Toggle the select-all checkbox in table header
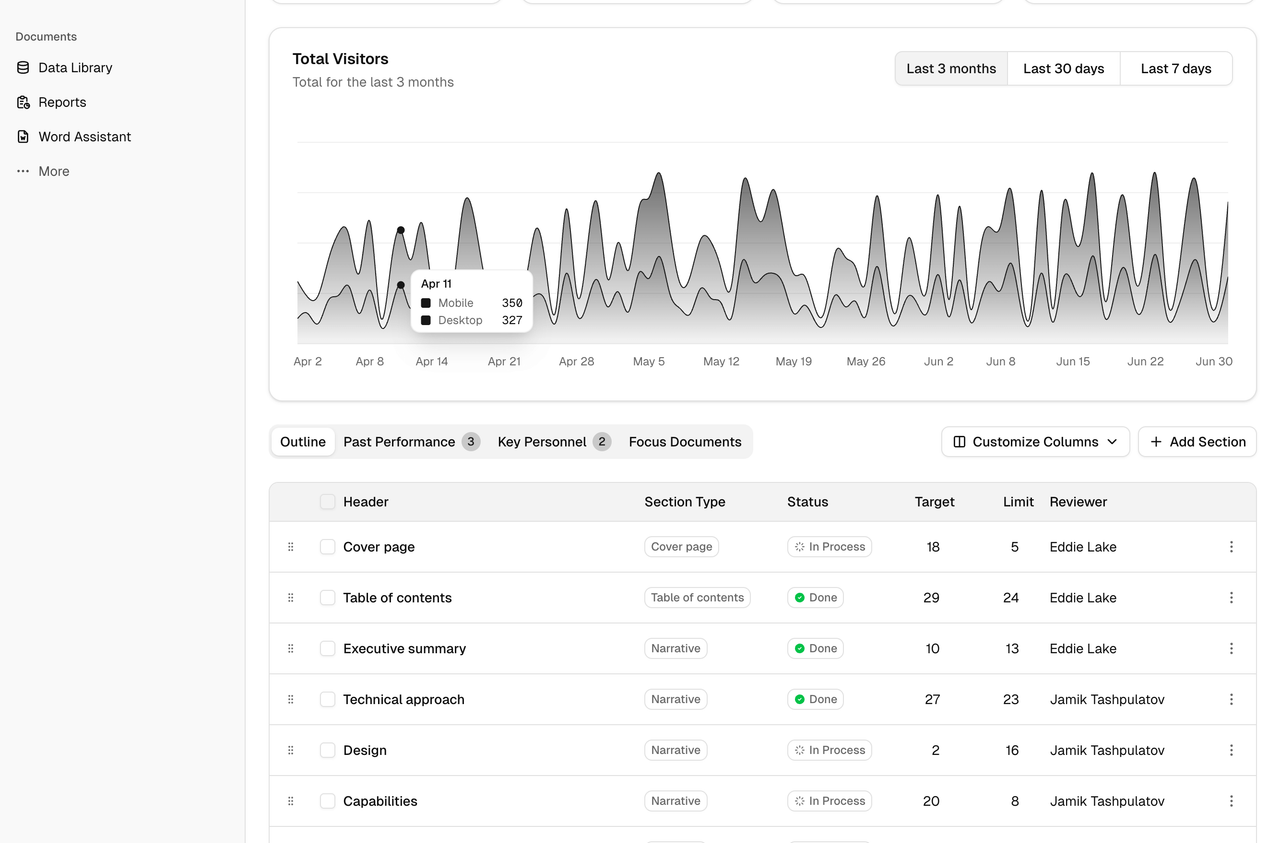This screenshot has height=843, width=1280. (327, 502)
